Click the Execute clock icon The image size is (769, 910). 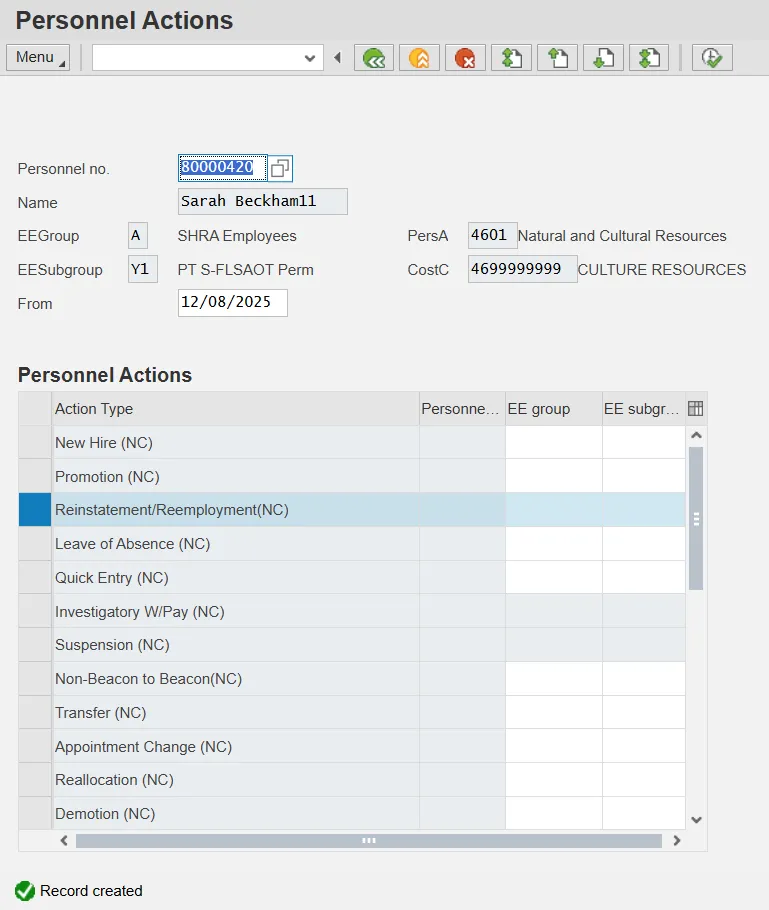coord(711,58)
